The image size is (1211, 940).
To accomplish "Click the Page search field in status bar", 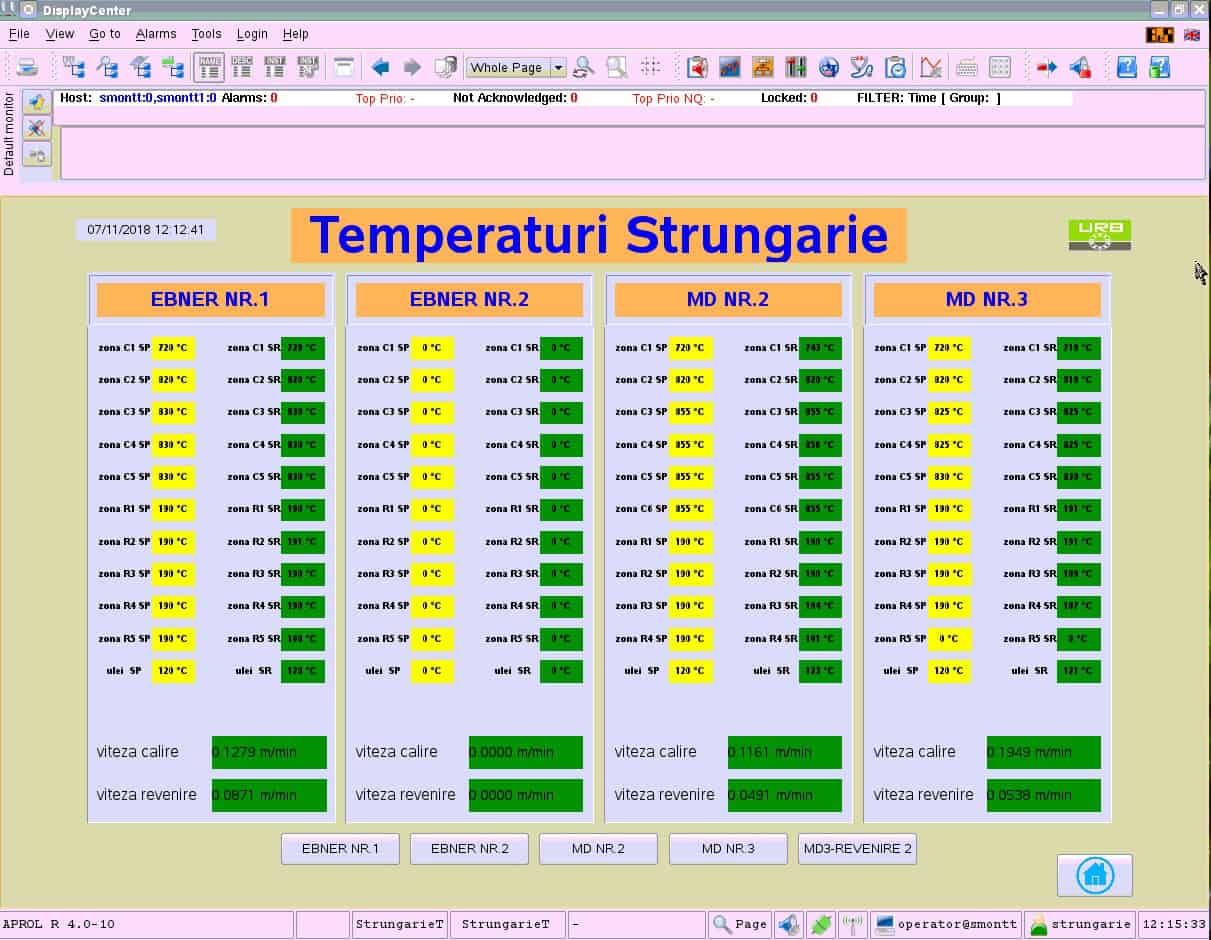I will [x=739, y=924].
